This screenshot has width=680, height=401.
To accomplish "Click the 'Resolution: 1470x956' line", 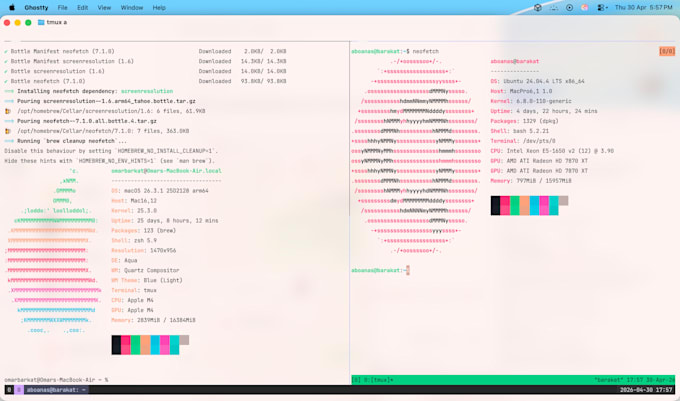I will click(144, 251).
